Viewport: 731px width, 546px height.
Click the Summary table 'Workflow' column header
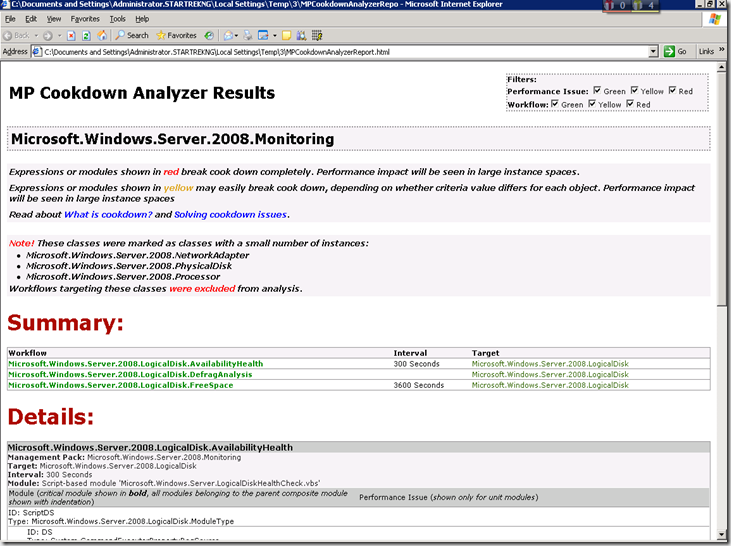(x=28, y=353)
